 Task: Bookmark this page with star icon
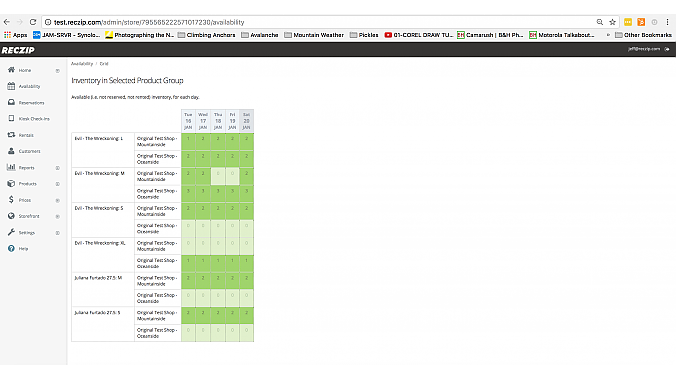click(x=612, y=22)
